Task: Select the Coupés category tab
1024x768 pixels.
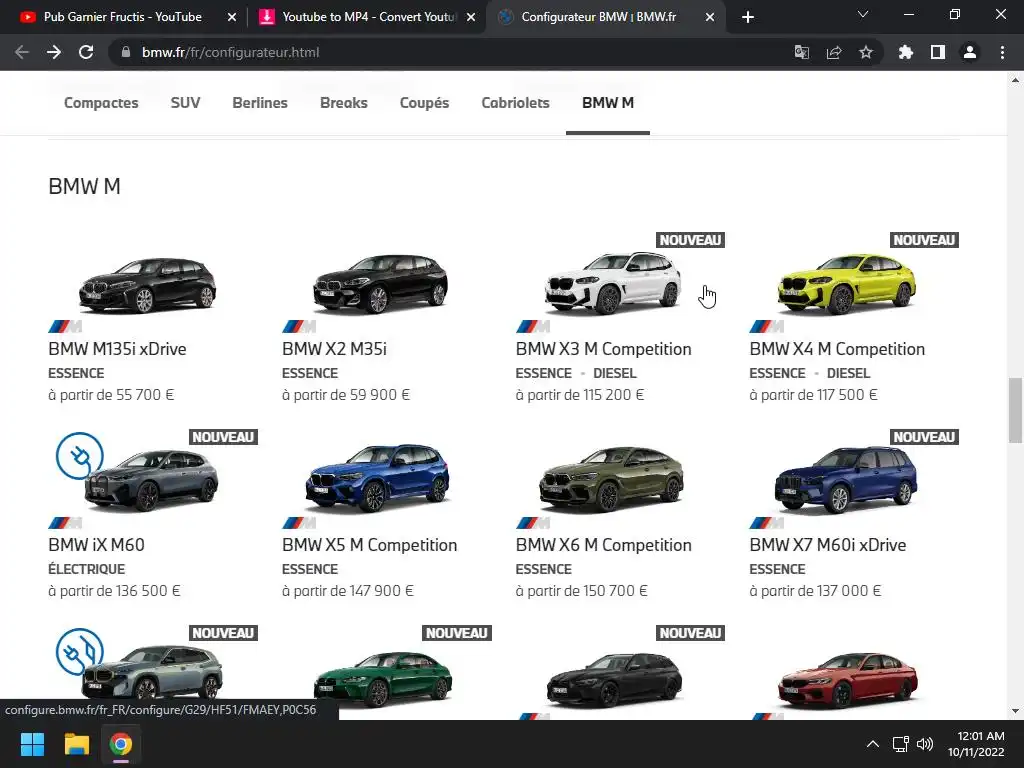Action: tap(424, 103)
